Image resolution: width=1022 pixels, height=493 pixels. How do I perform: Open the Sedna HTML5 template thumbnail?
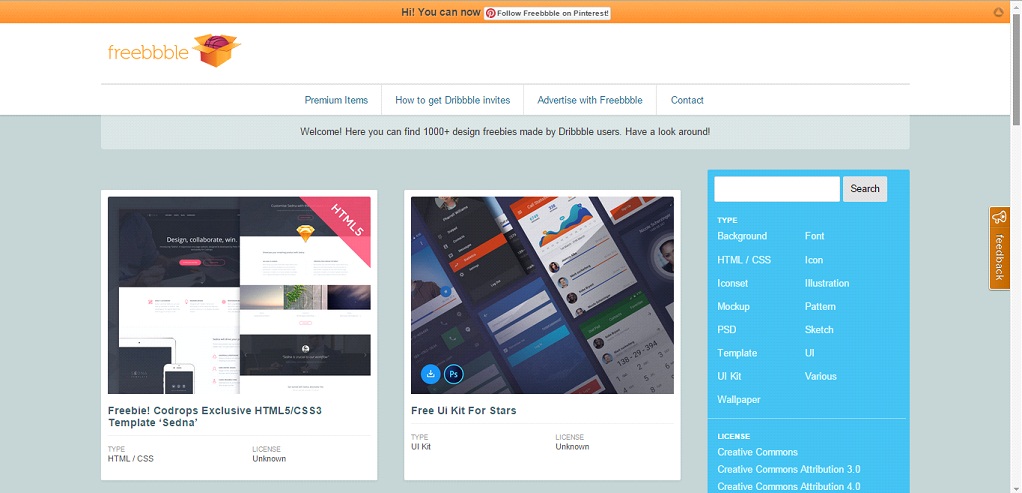pyautogui.click(x=239, y=295)
